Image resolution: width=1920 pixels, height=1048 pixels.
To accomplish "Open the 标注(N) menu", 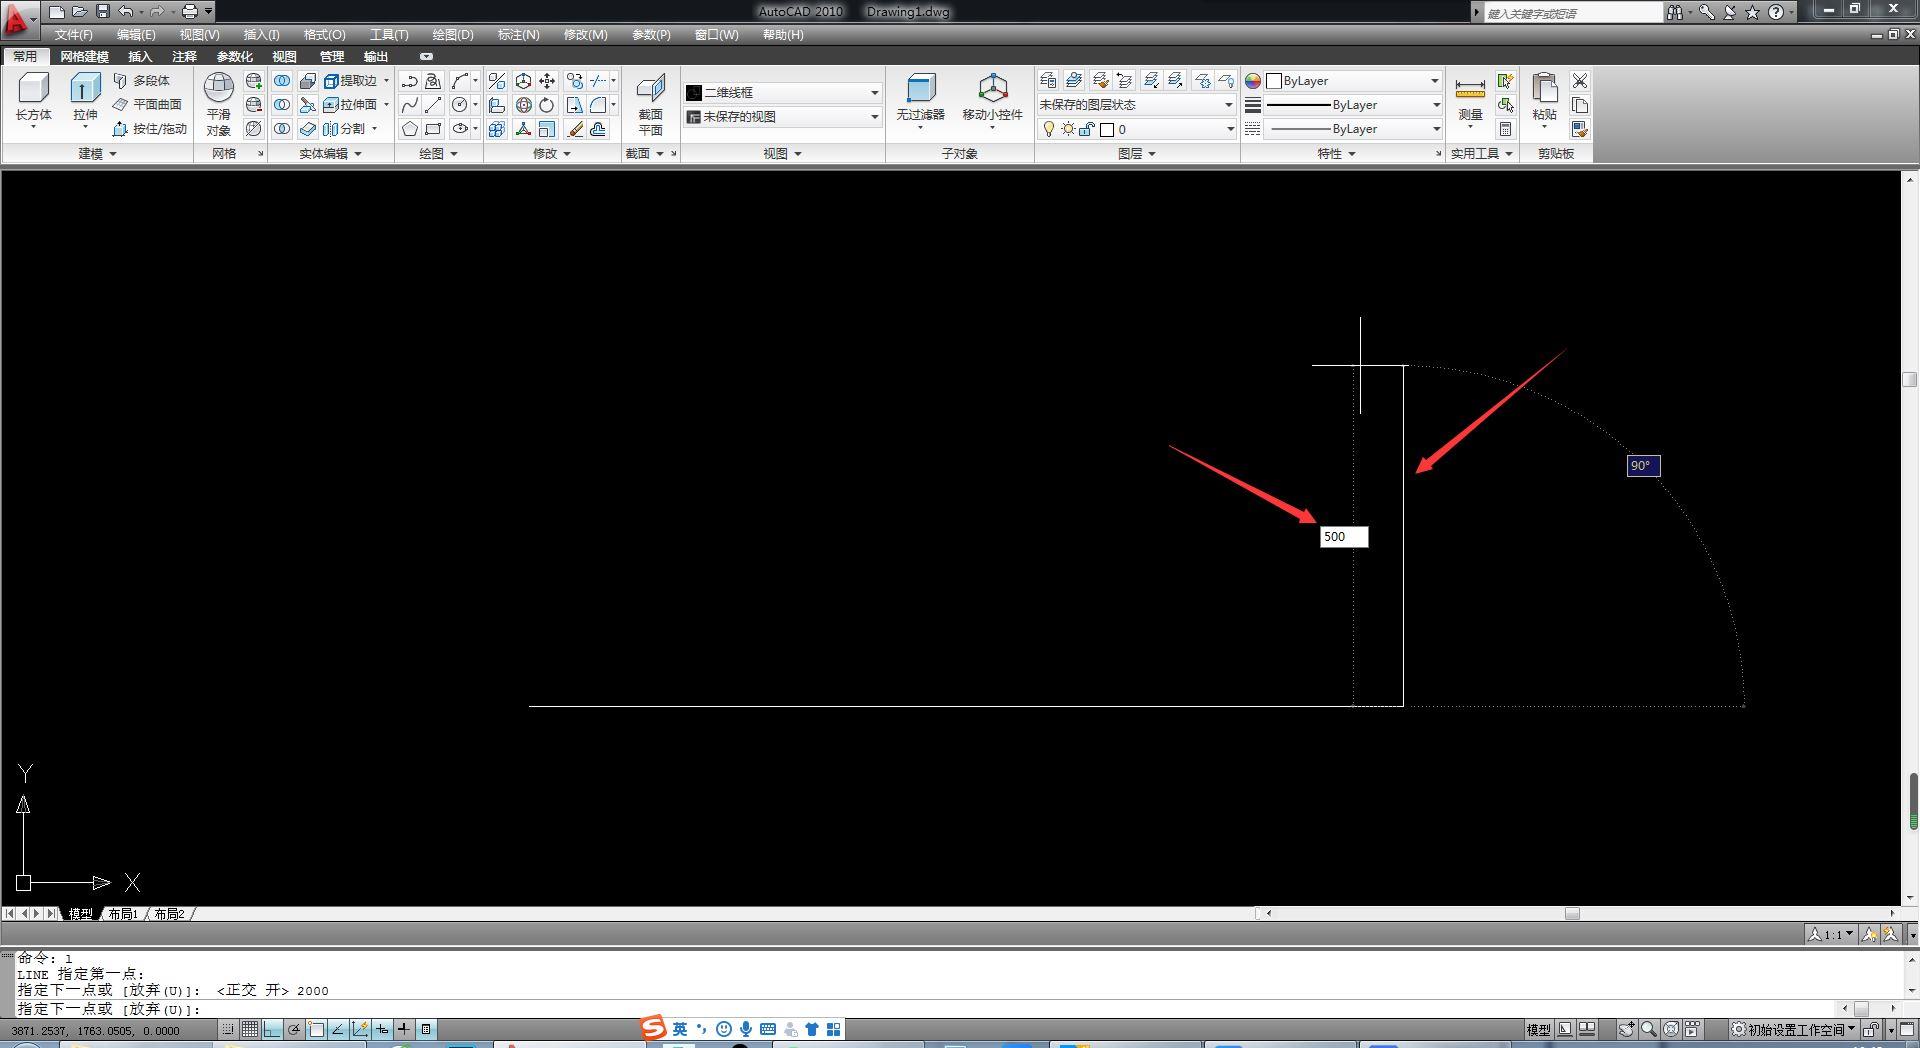I will pos(518,34).
